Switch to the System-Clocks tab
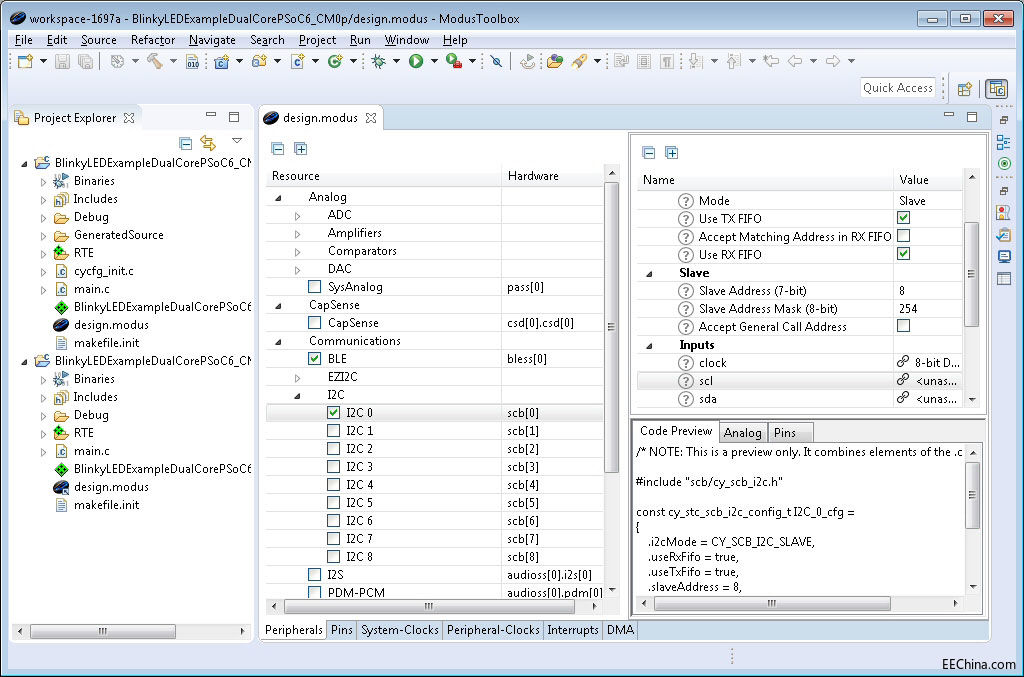This screenshot has width=1024, height=677. (x=400, y=630)
